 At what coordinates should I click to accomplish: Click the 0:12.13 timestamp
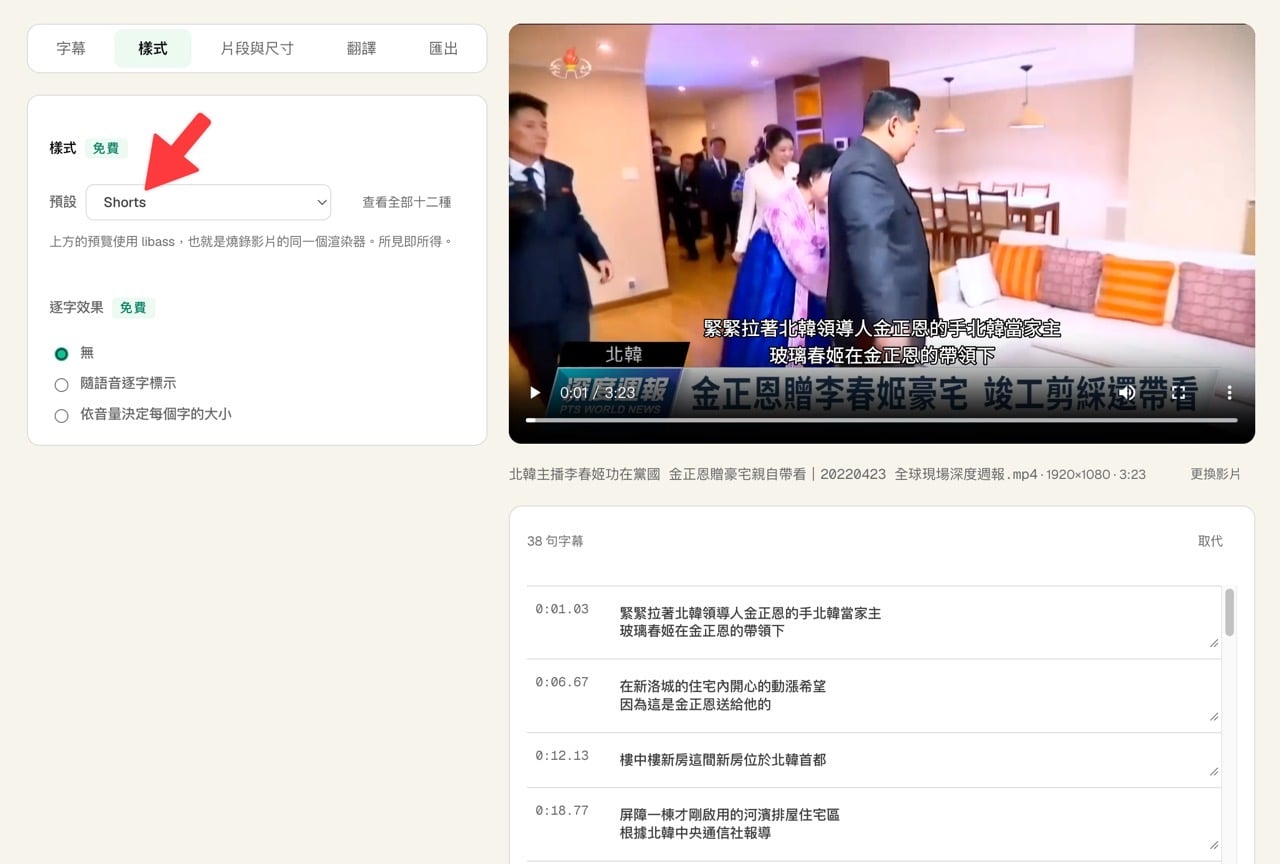pyautogui.click(x=562, y=755)
